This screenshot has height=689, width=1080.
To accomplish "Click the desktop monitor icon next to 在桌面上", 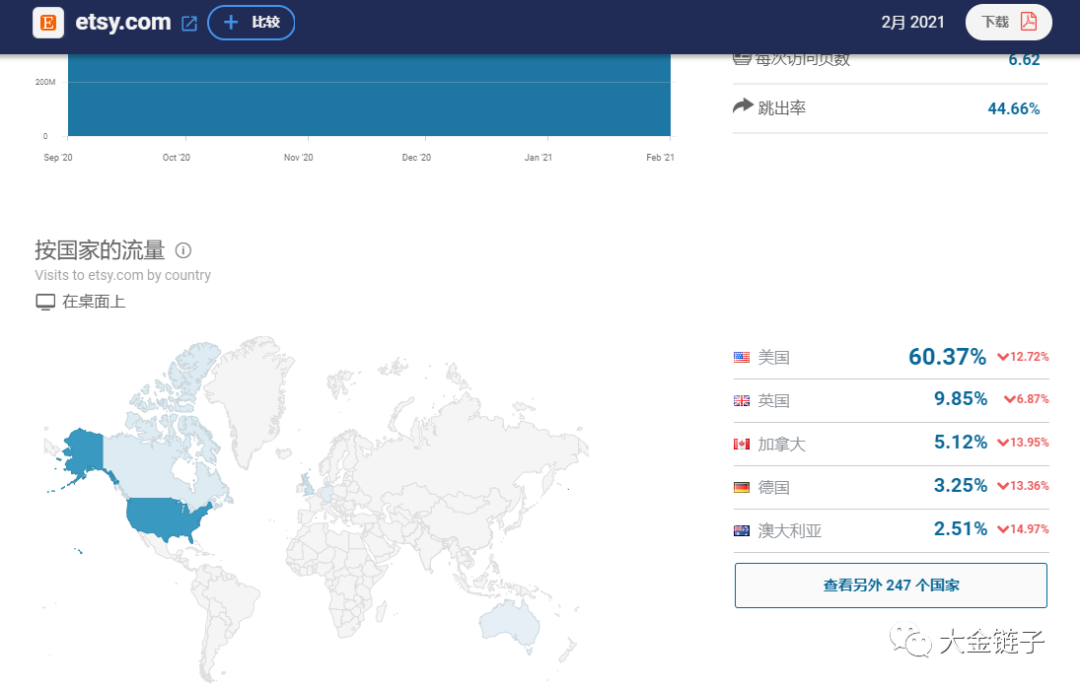I will (x=45, y=302).
